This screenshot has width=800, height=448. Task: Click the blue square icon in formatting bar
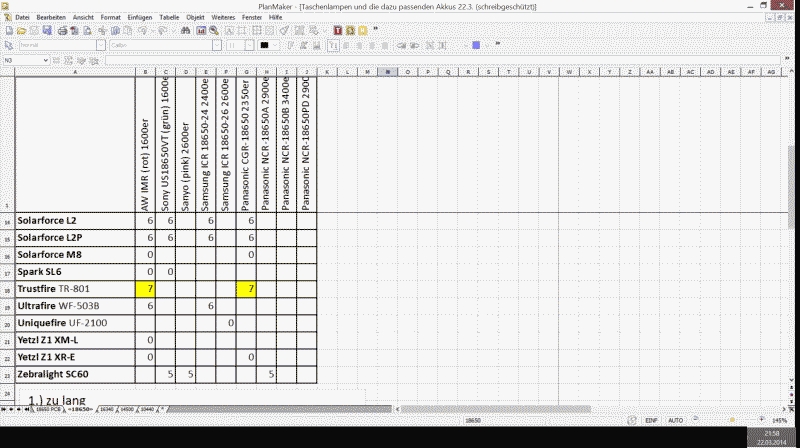click(x=476, y=45)
